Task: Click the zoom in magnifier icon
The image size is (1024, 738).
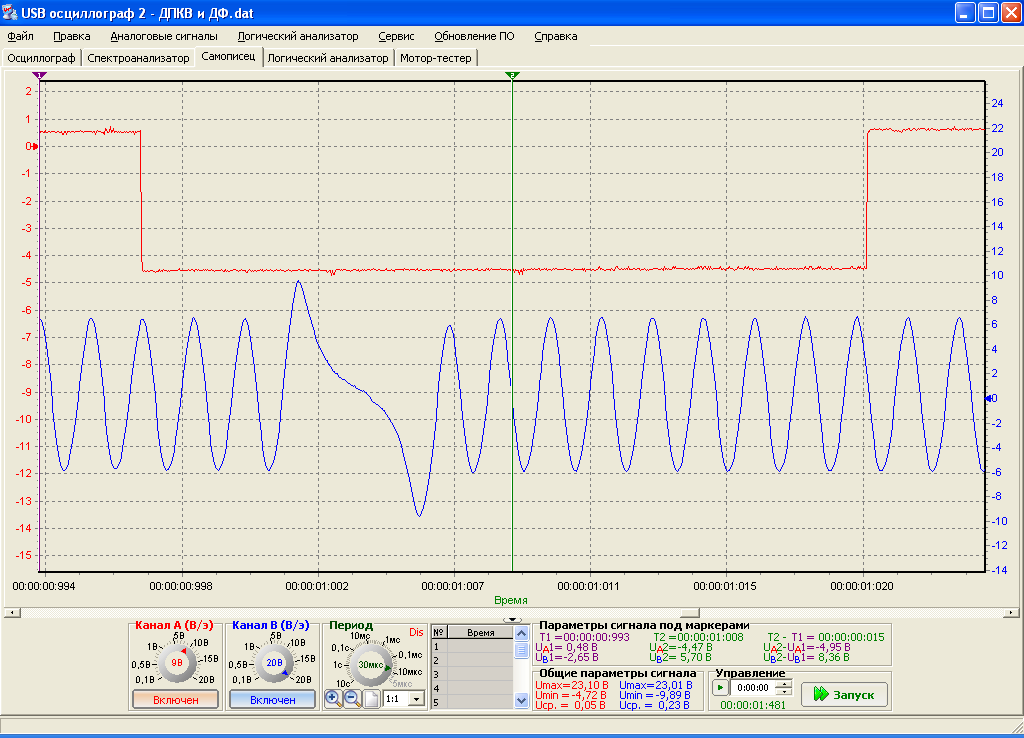Action: (x=333, y=699)
